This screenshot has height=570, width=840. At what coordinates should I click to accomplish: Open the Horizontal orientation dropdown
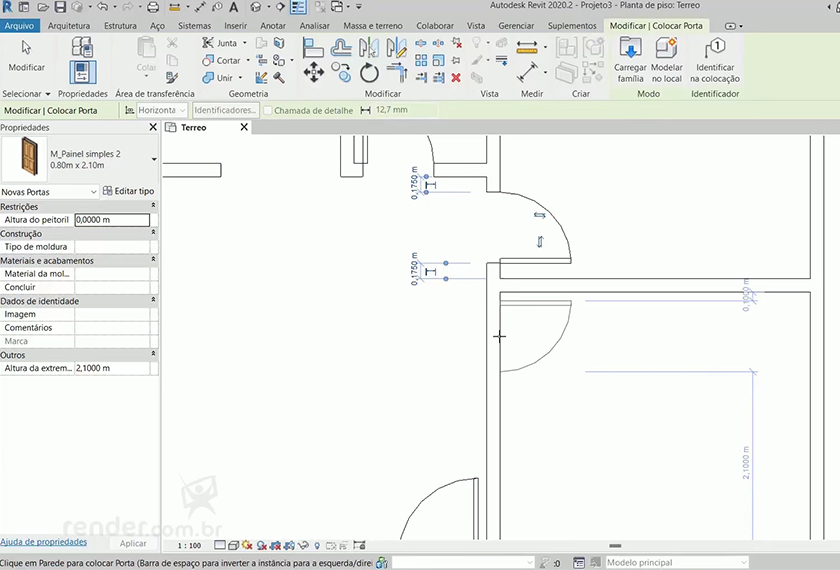(x=182, y=110)
